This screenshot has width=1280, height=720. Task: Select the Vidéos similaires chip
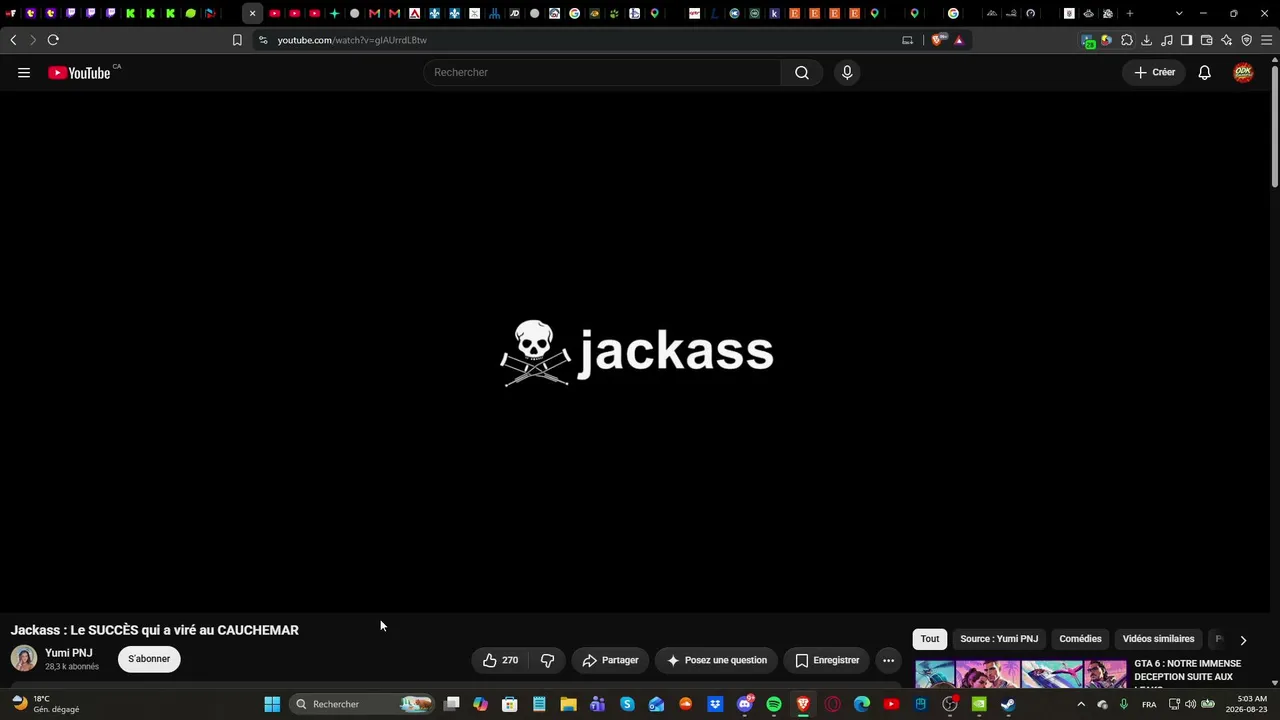1158,639
